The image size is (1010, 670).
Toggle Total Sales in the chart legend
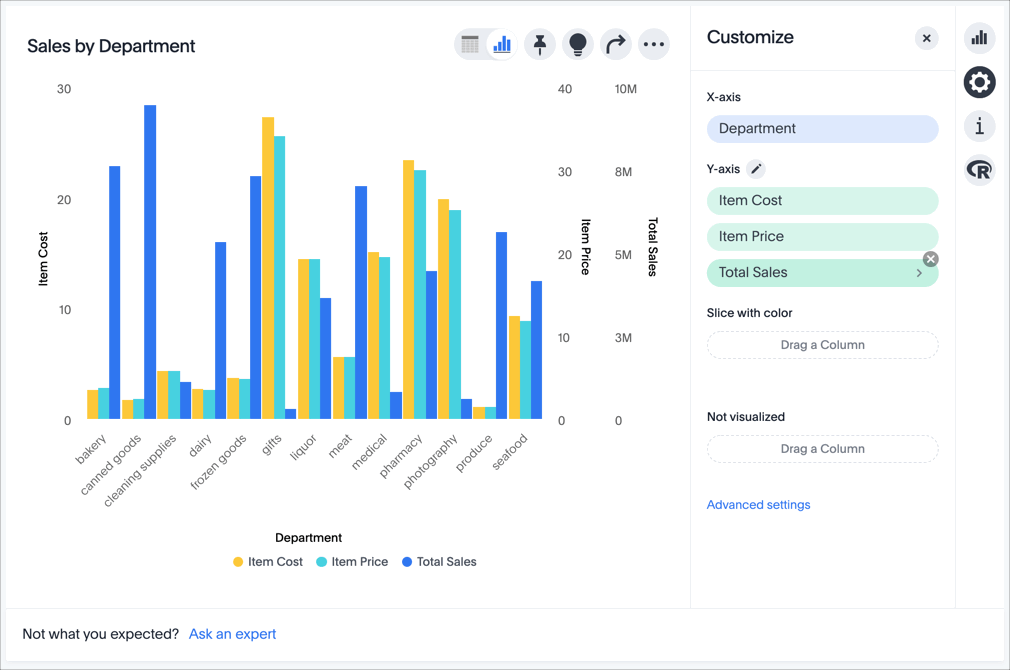click(x=438, y=561)
